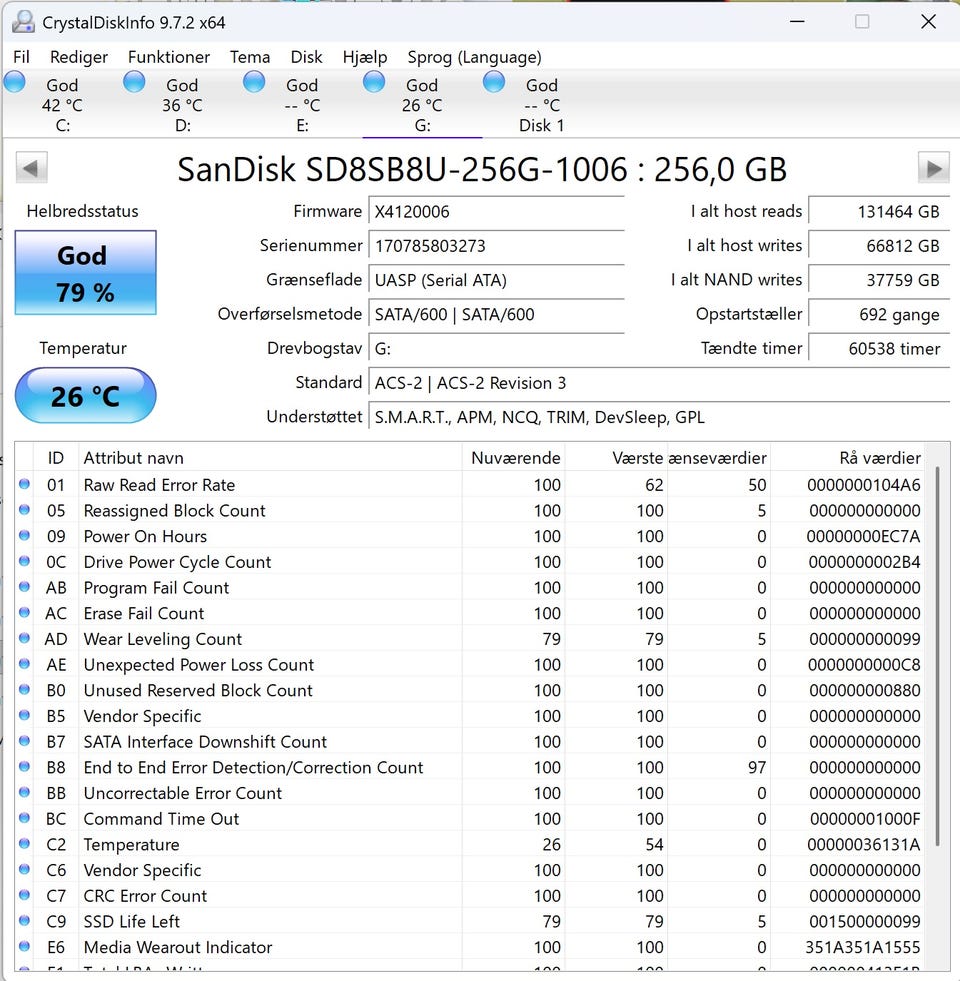Click the Serienummer value field

tap(496, 246)
